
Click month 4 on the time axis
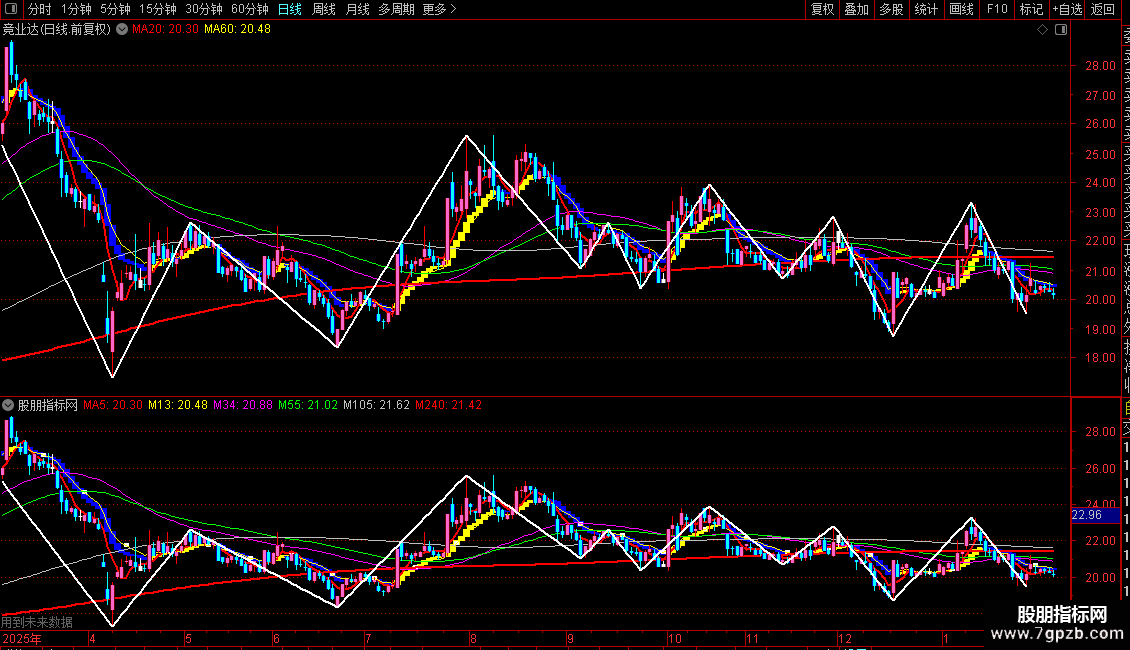click(x=92, y=639)
